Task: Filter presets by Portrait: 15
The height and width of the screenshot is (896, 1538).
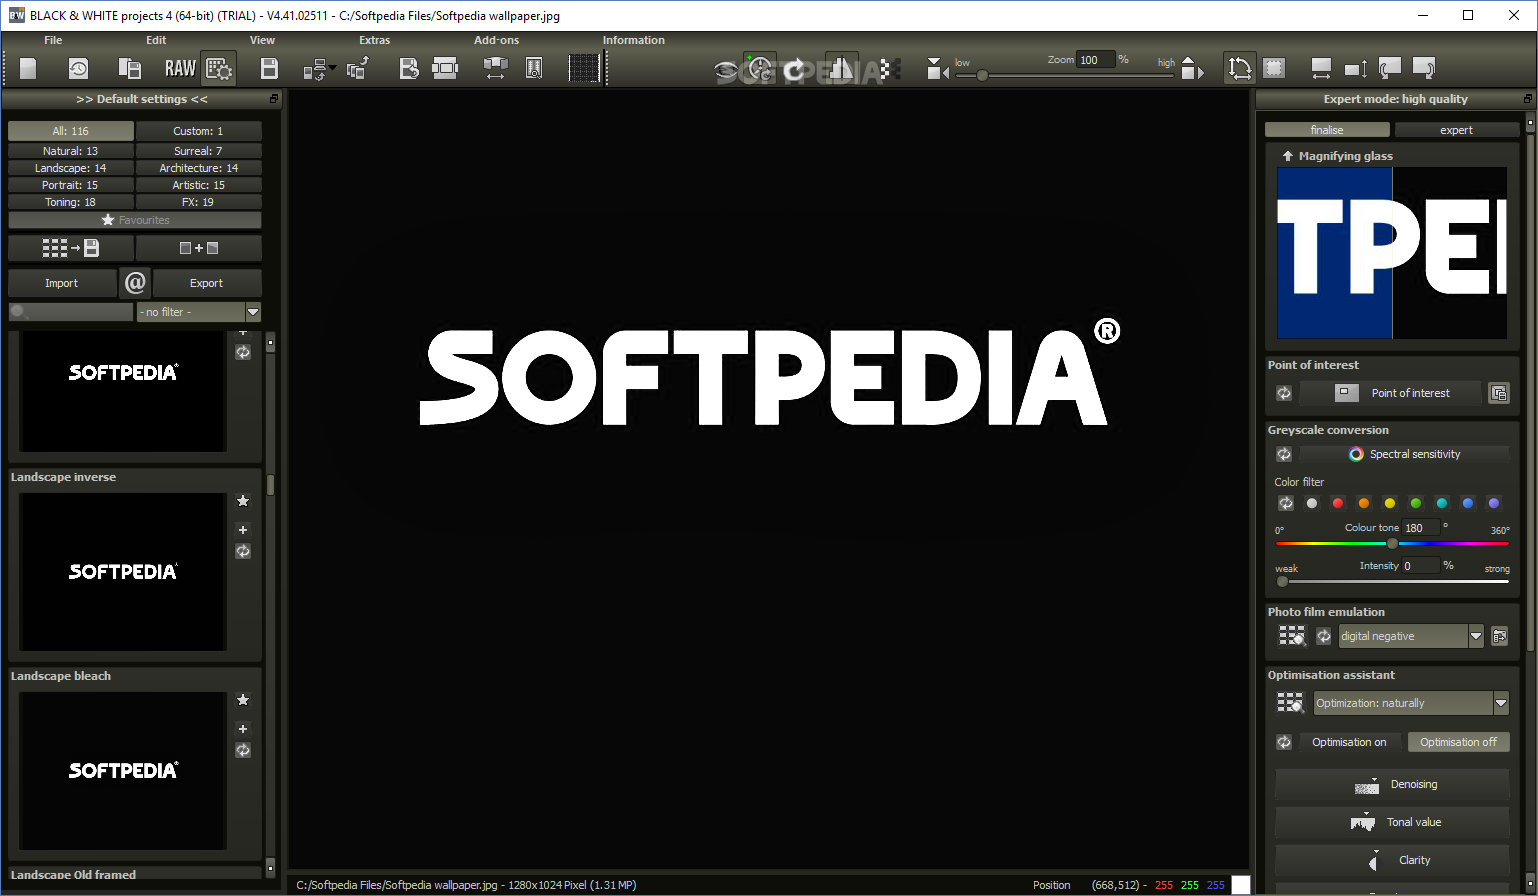Action: tap(70, 185)
